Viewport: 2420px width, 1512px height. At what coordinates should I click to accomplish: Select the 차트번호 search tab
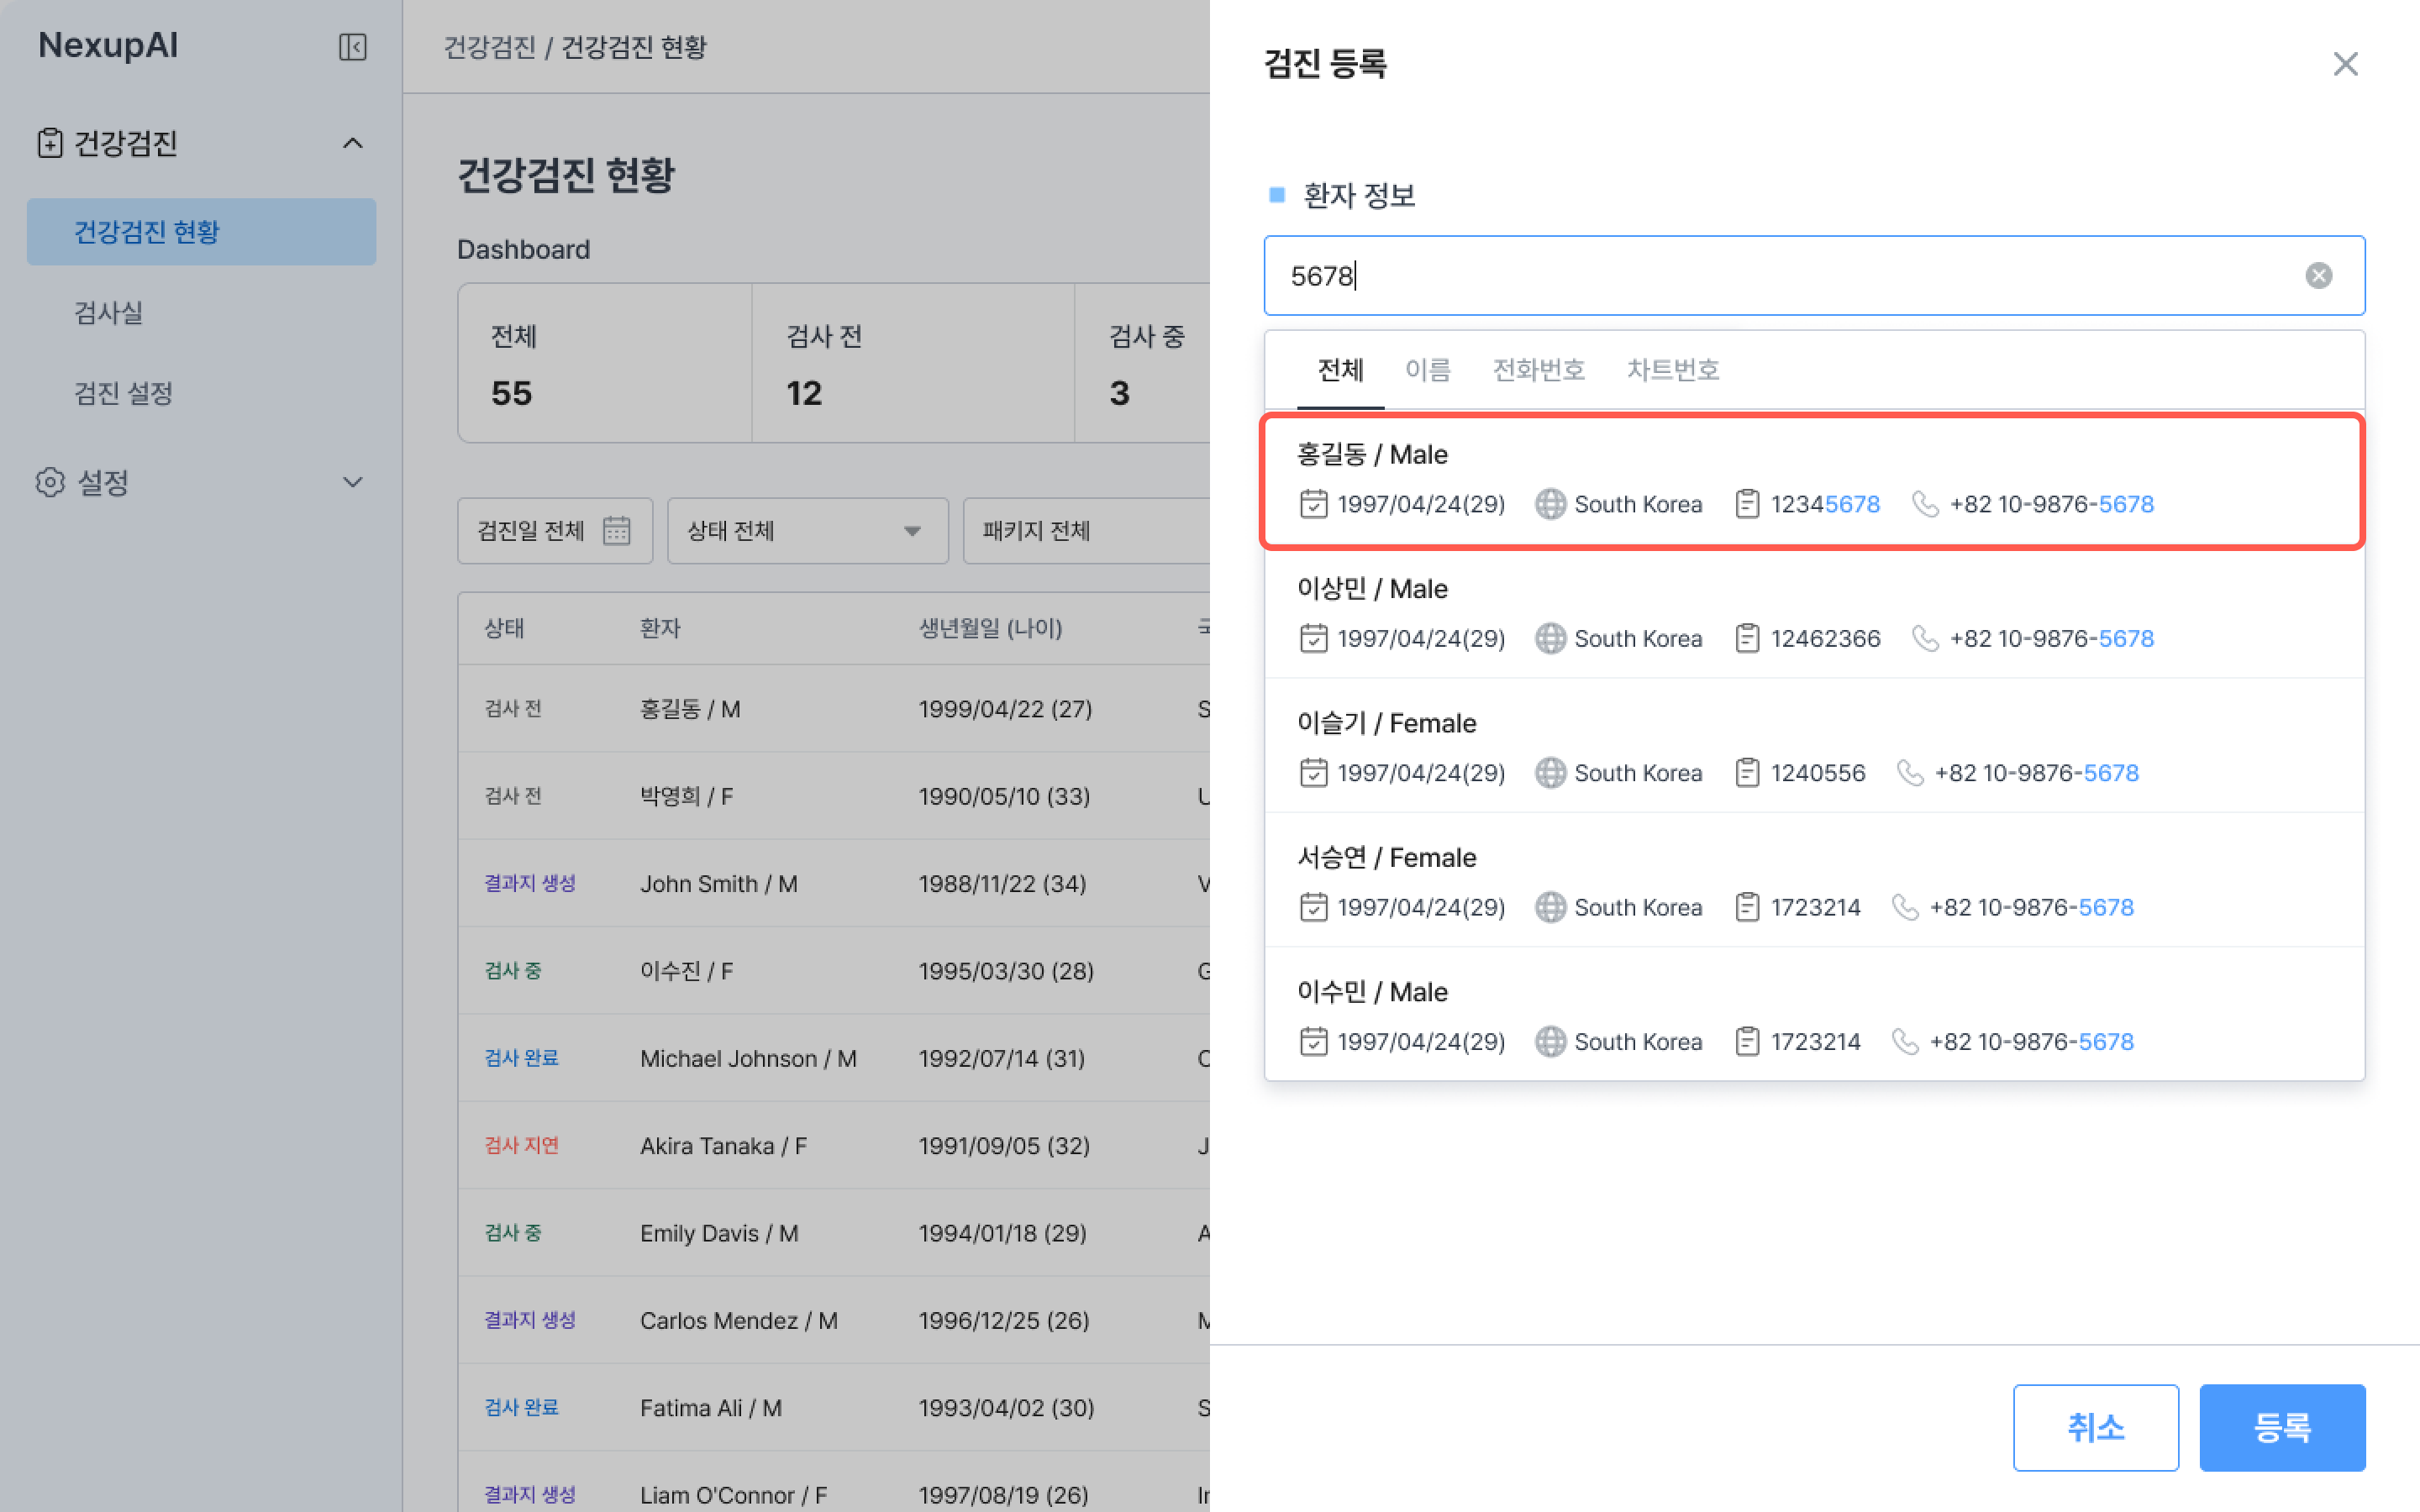click(1672, 370)
